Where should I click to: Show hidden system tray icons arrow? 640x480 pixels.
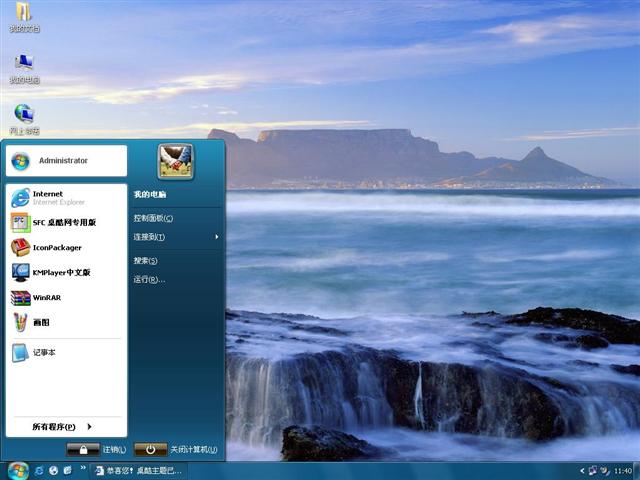point(583,470)
